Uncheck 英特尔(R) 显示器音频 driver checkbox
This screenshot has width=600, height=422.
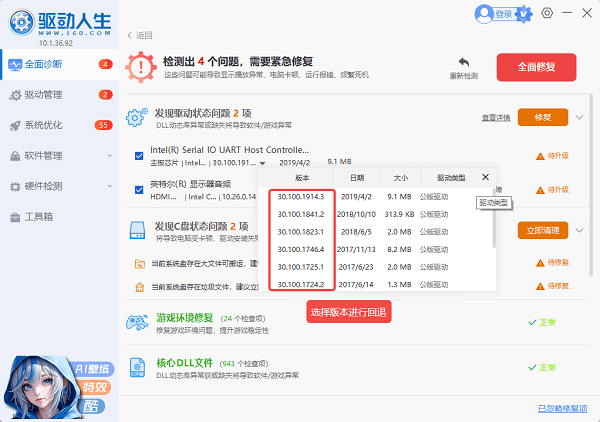tap(139, 188)
